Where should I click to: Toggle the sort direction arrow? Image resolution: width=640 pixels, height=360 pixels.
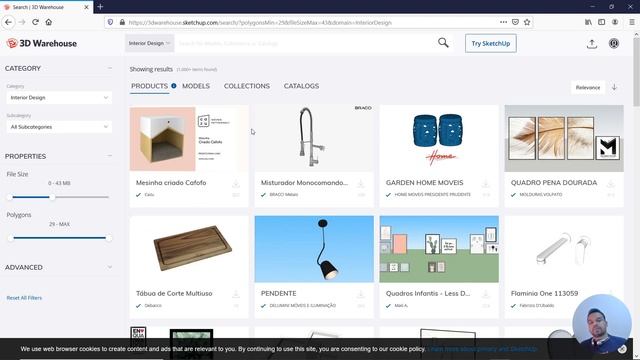614,87
